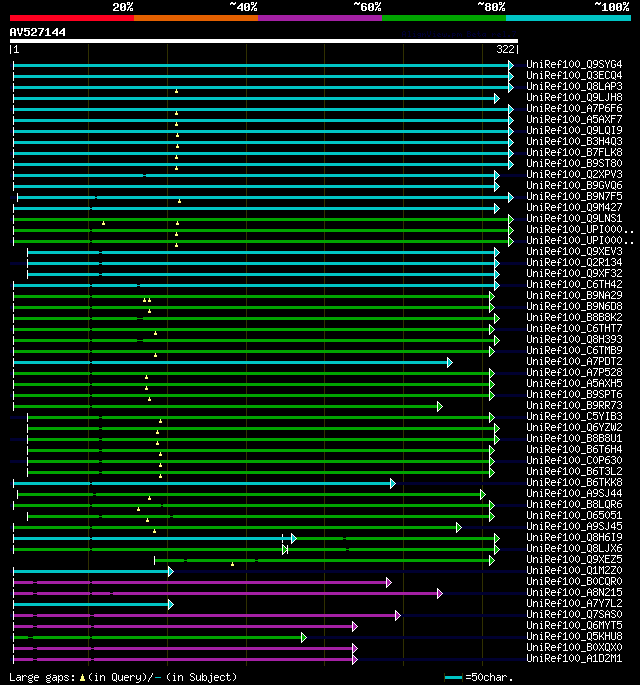Click the green arrowhead ending the UniRef100_Q5KHU8 bar
640x685 pixels.
point(303,637)
